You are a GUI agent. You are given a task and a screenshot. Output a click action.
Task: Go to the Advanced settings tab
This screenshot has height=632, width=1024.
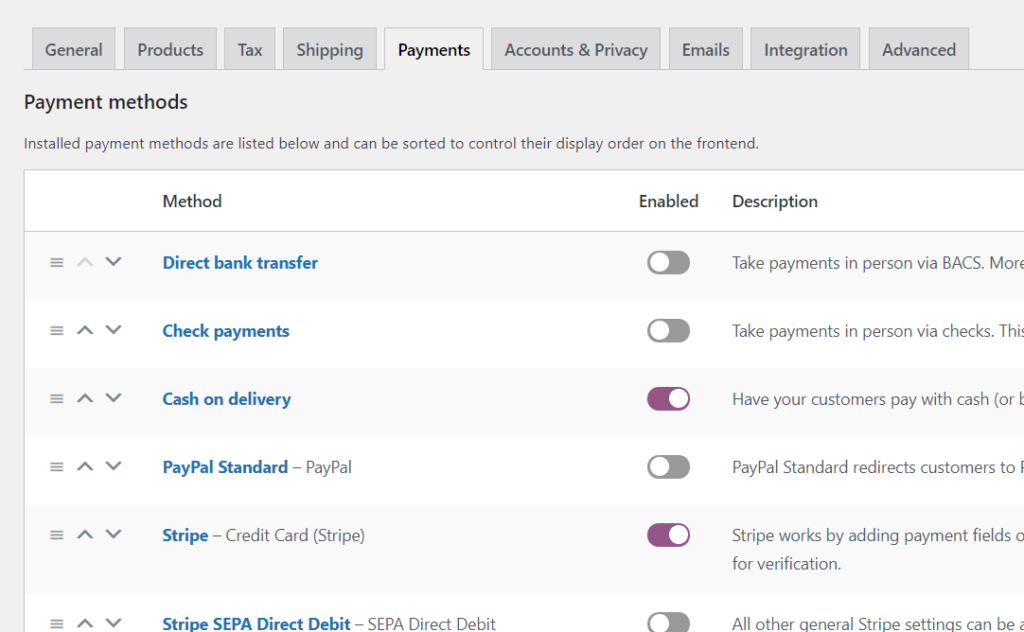pyautogui.click(x=918, y=50)
